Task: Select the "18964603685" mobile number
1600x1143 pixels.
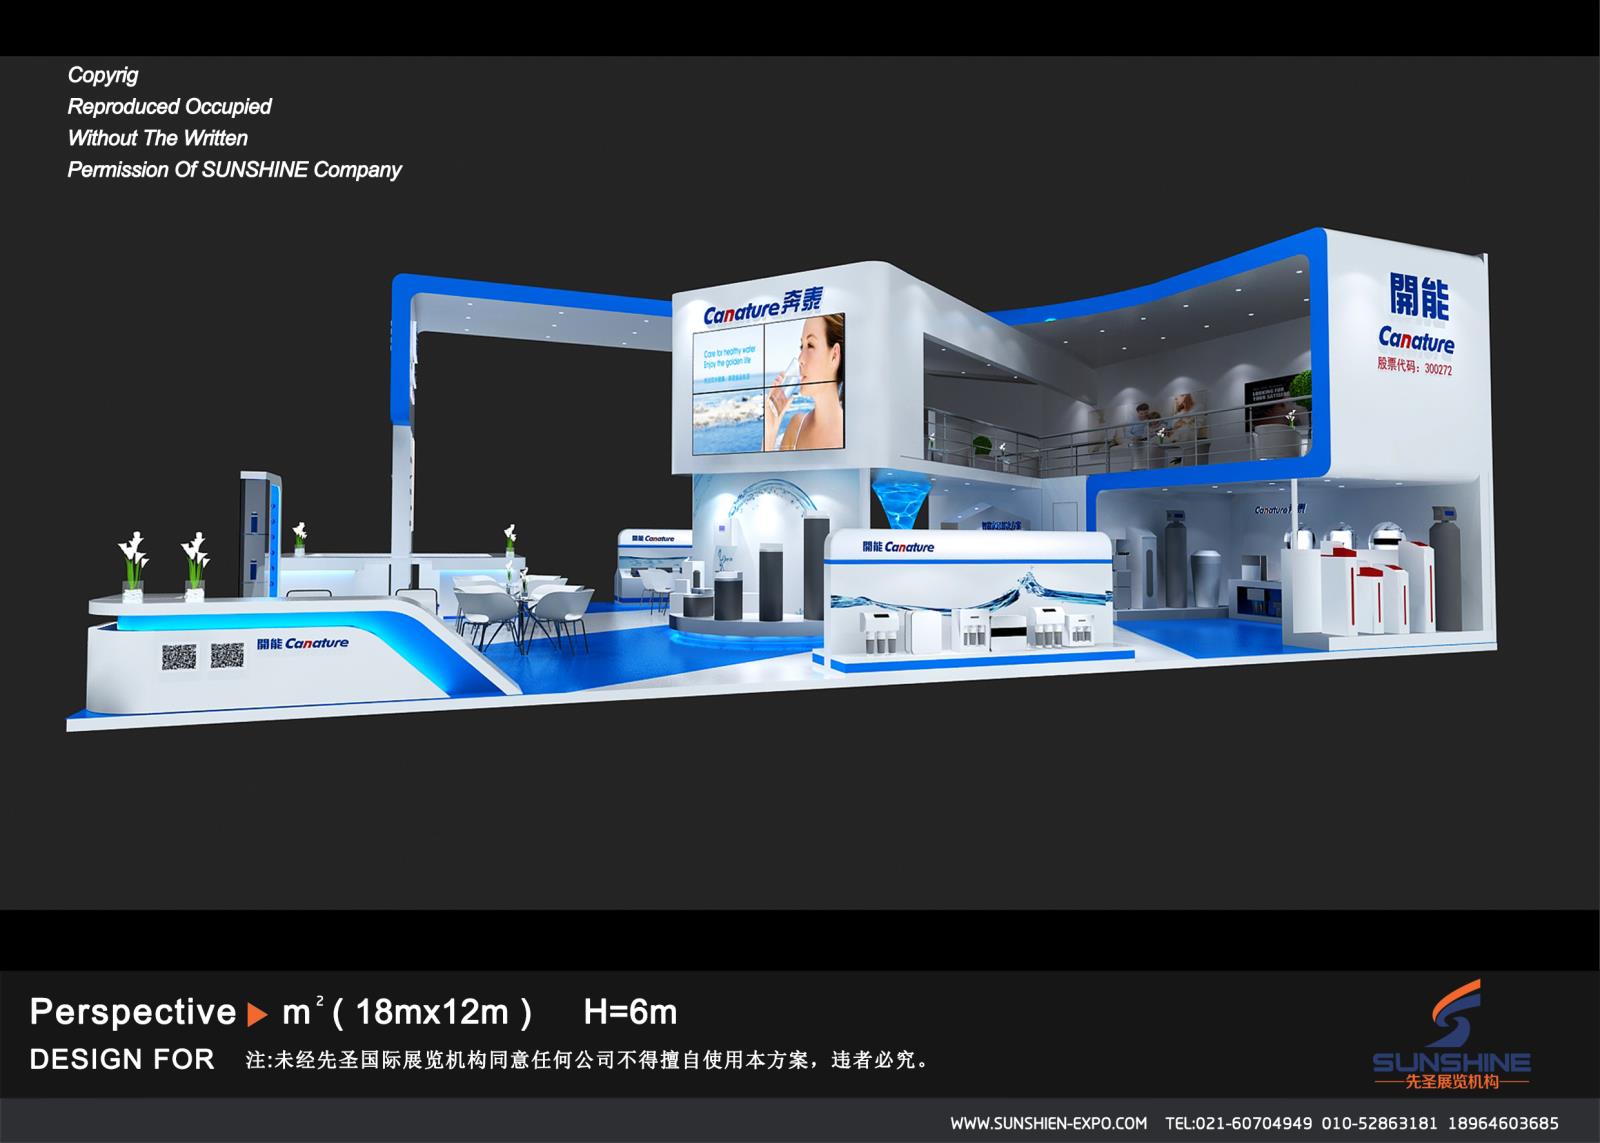Action: coord(1502,1123)
